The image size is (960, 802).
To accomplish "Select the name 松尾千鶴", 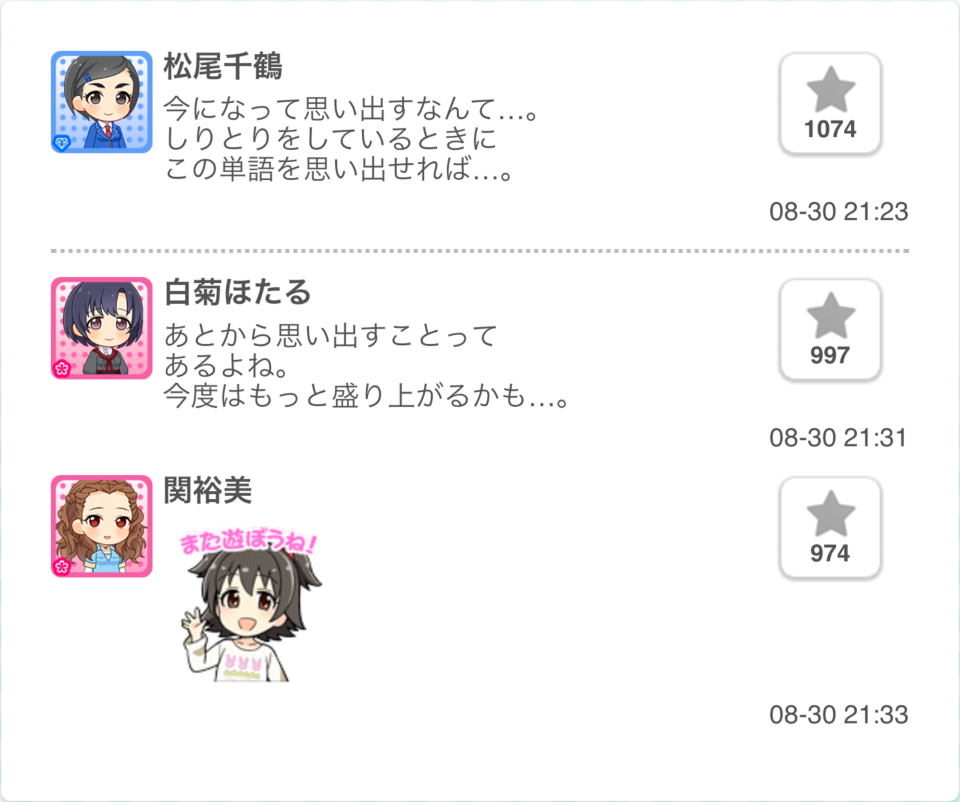I will click(223, 66).
